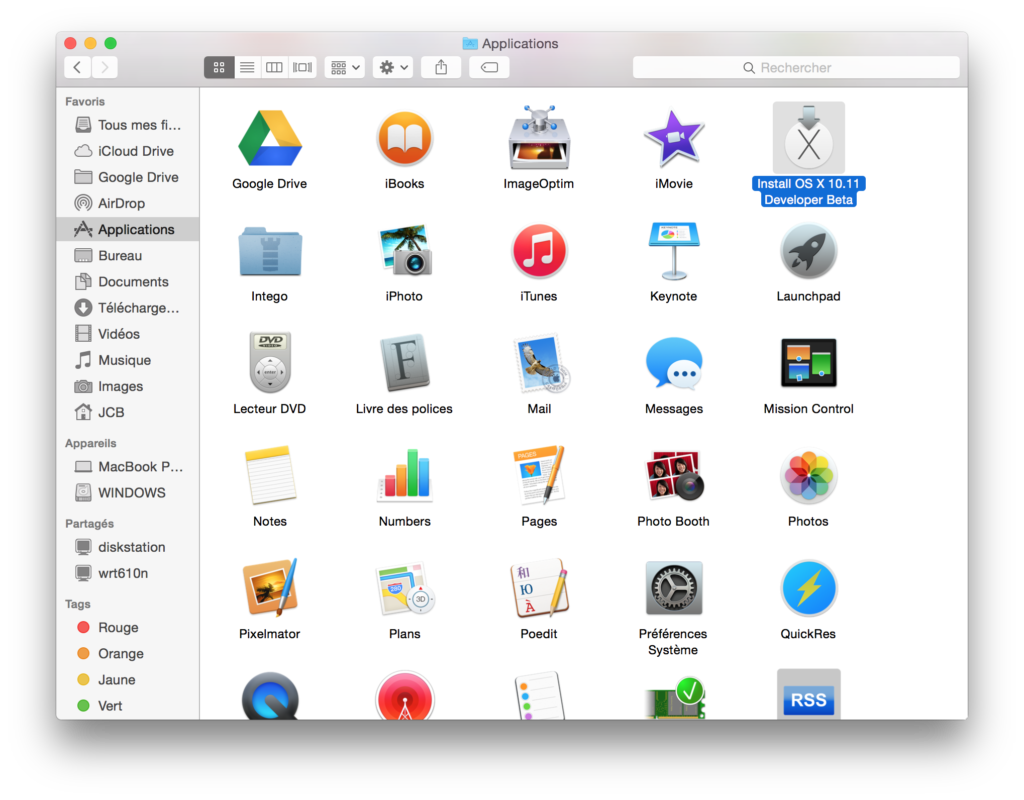Click the Préférences Système gear icon
1024x800 pixels.
click(x=673, y=588)
